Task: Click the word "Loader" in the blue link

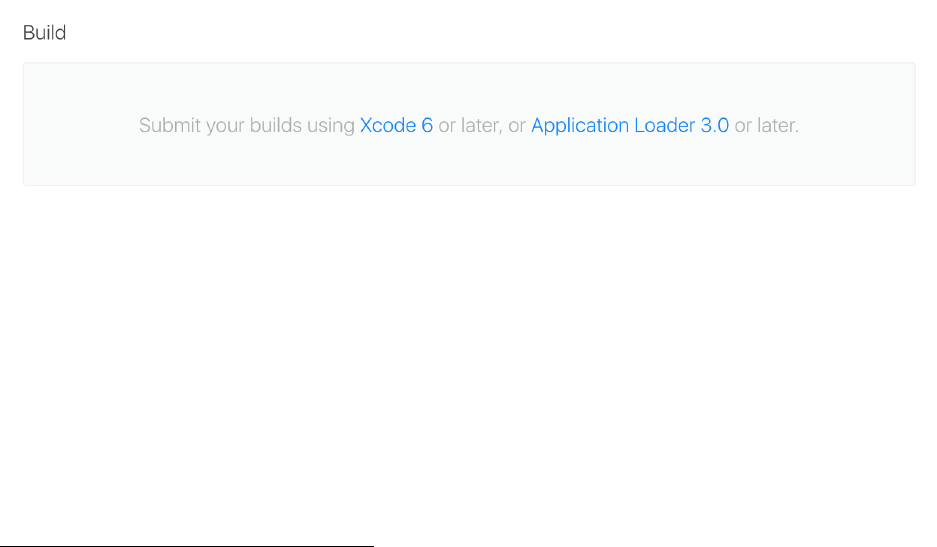Action: pos(664,126)
